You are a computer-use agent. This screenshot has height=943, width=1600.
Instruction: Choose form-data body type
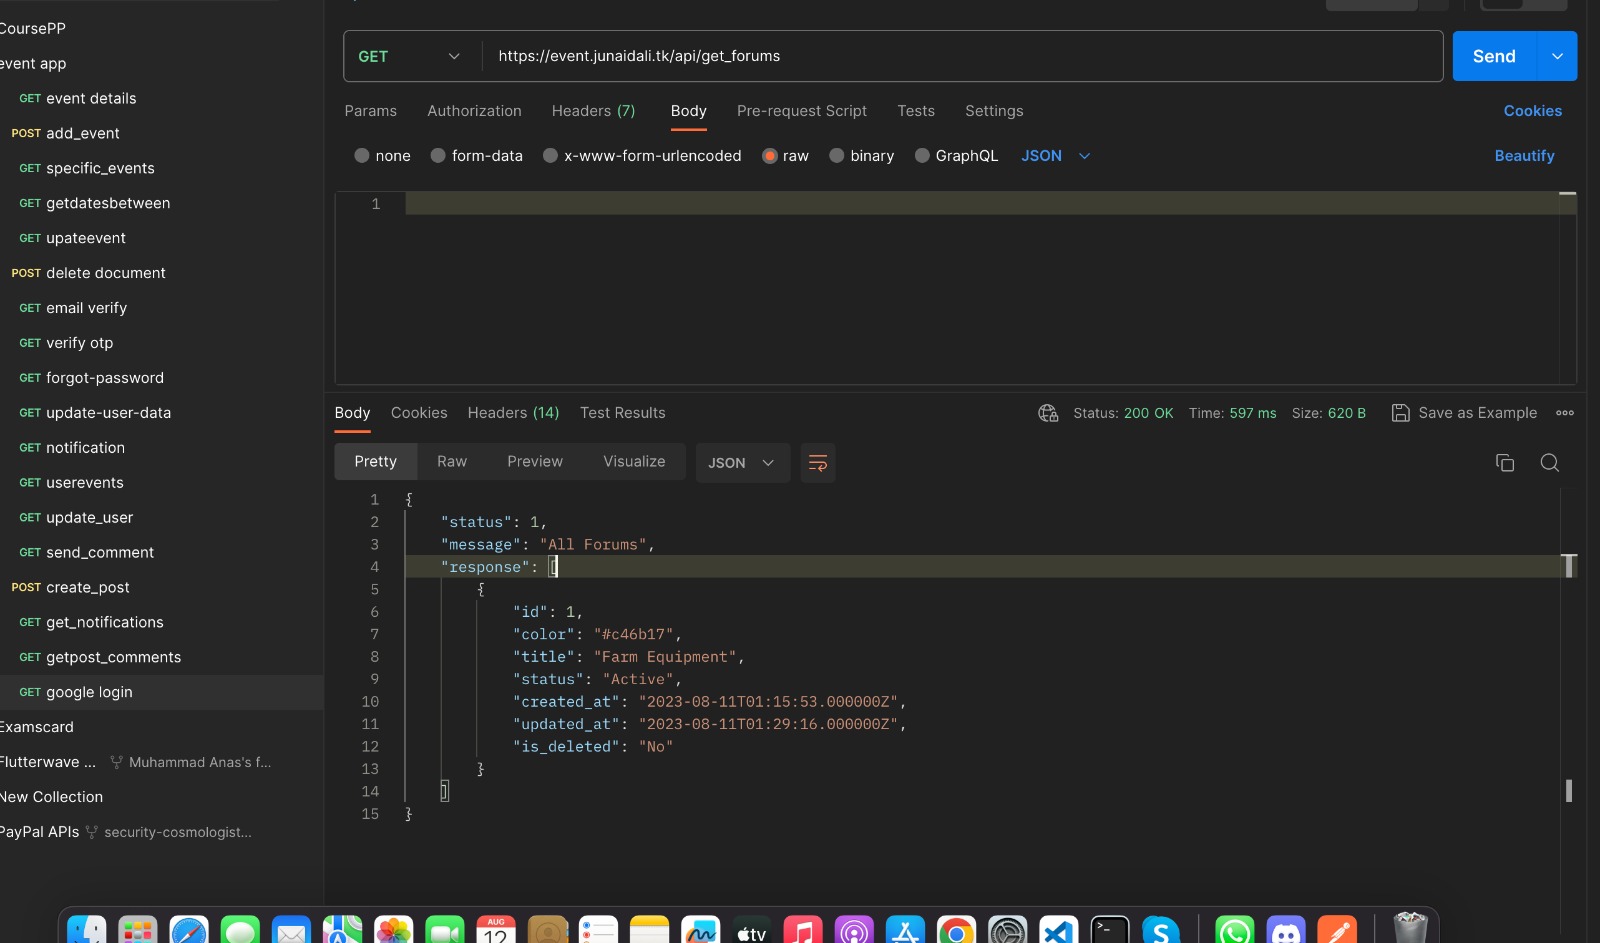(438, 156)
